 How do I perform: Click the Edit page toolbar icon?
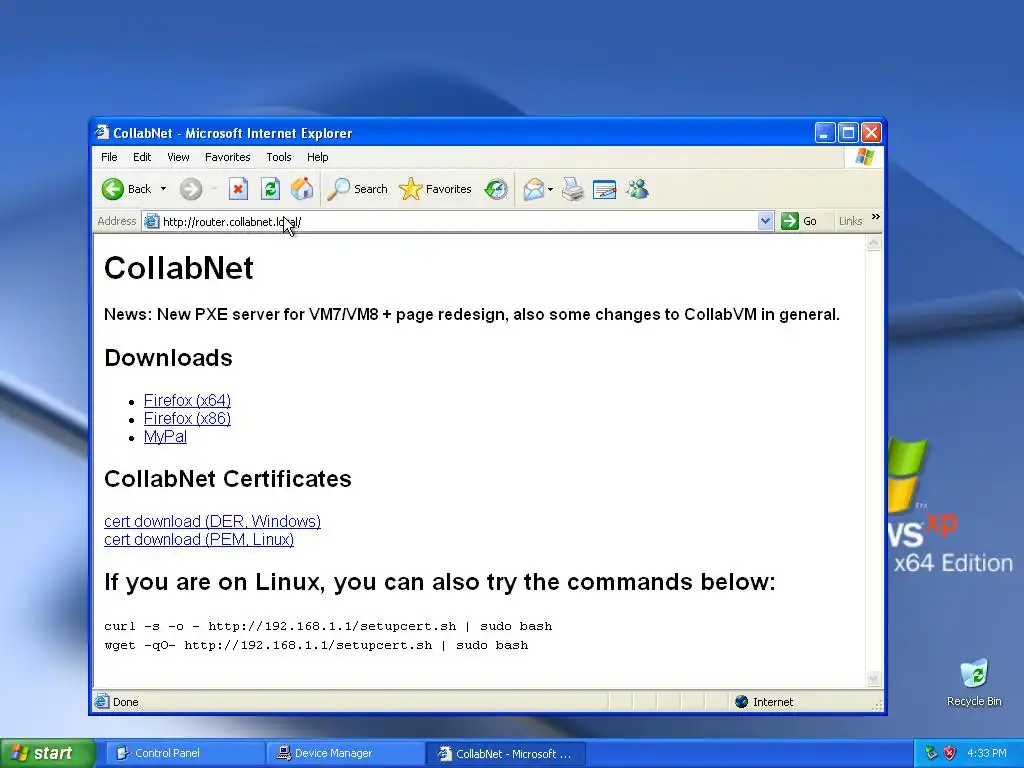click(605, 189)
